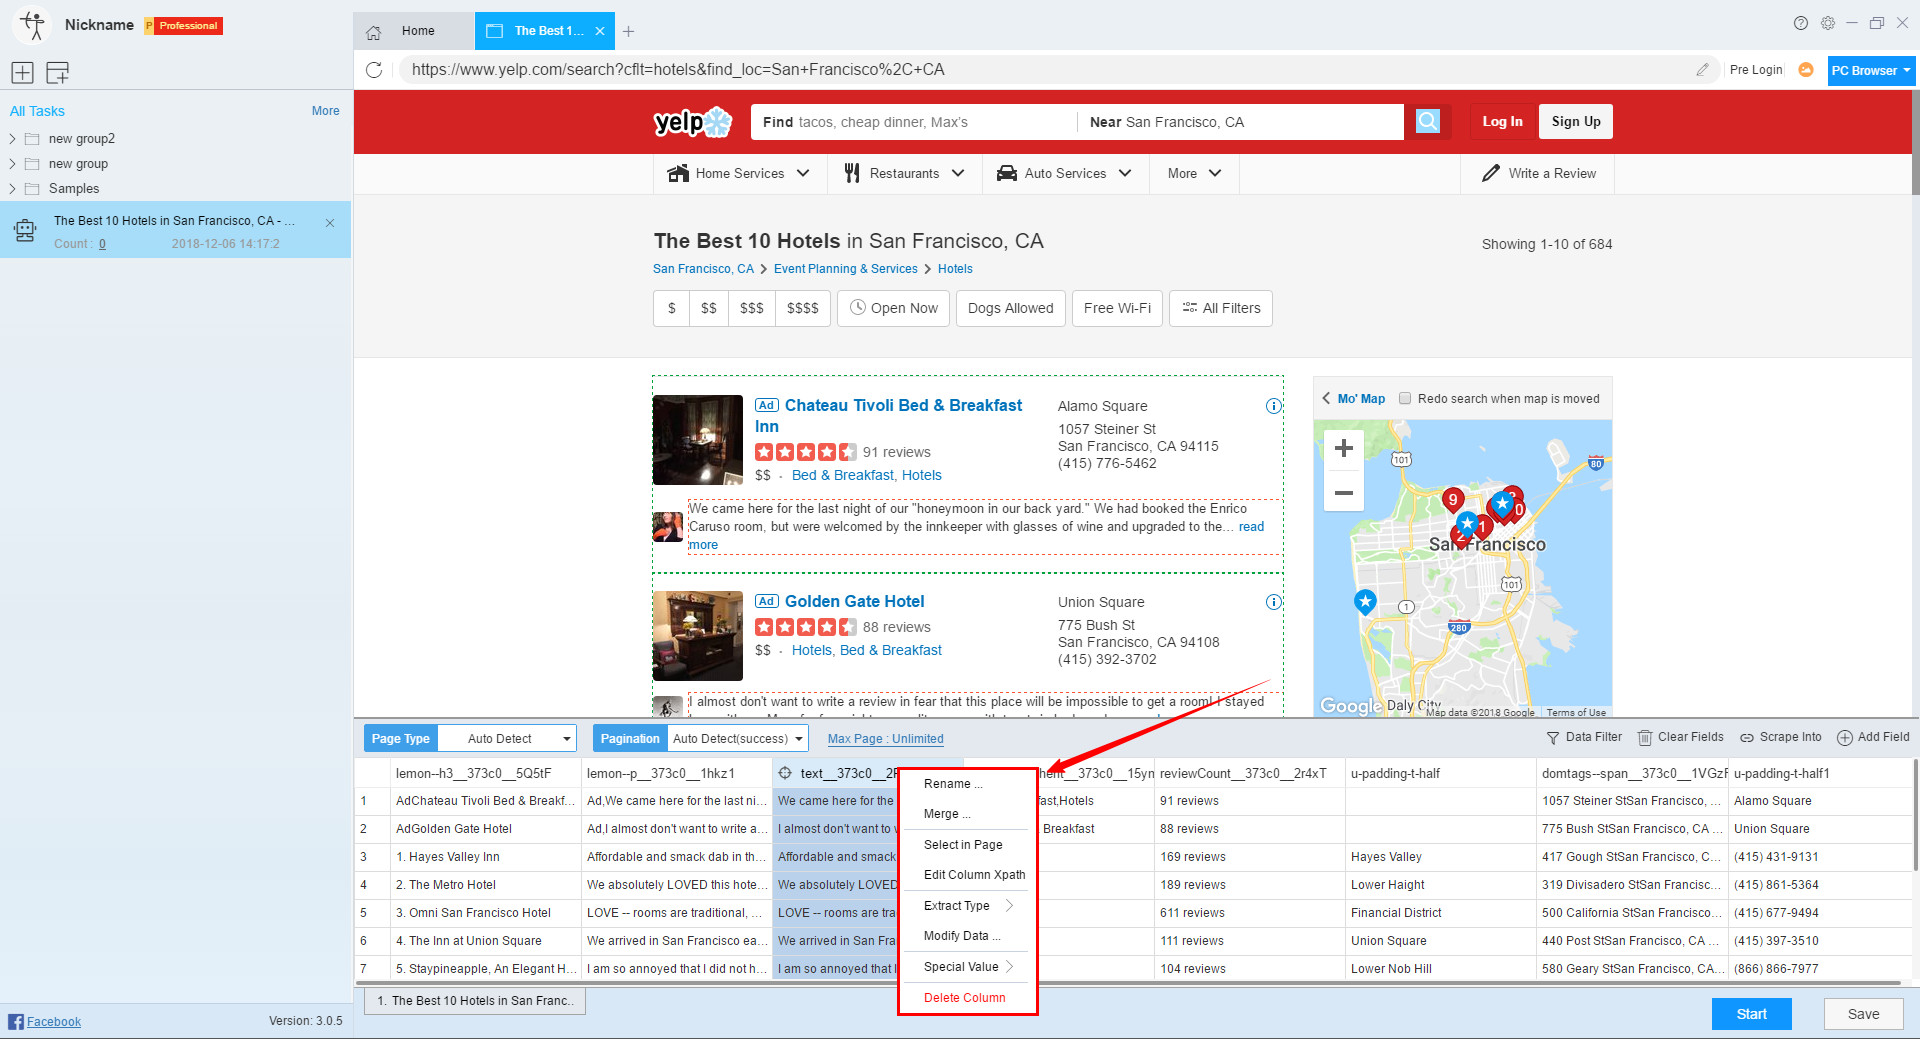Reload the page with the refresh icon
Viewport: 1920px width, 1039px height.
tap(374, 69)
